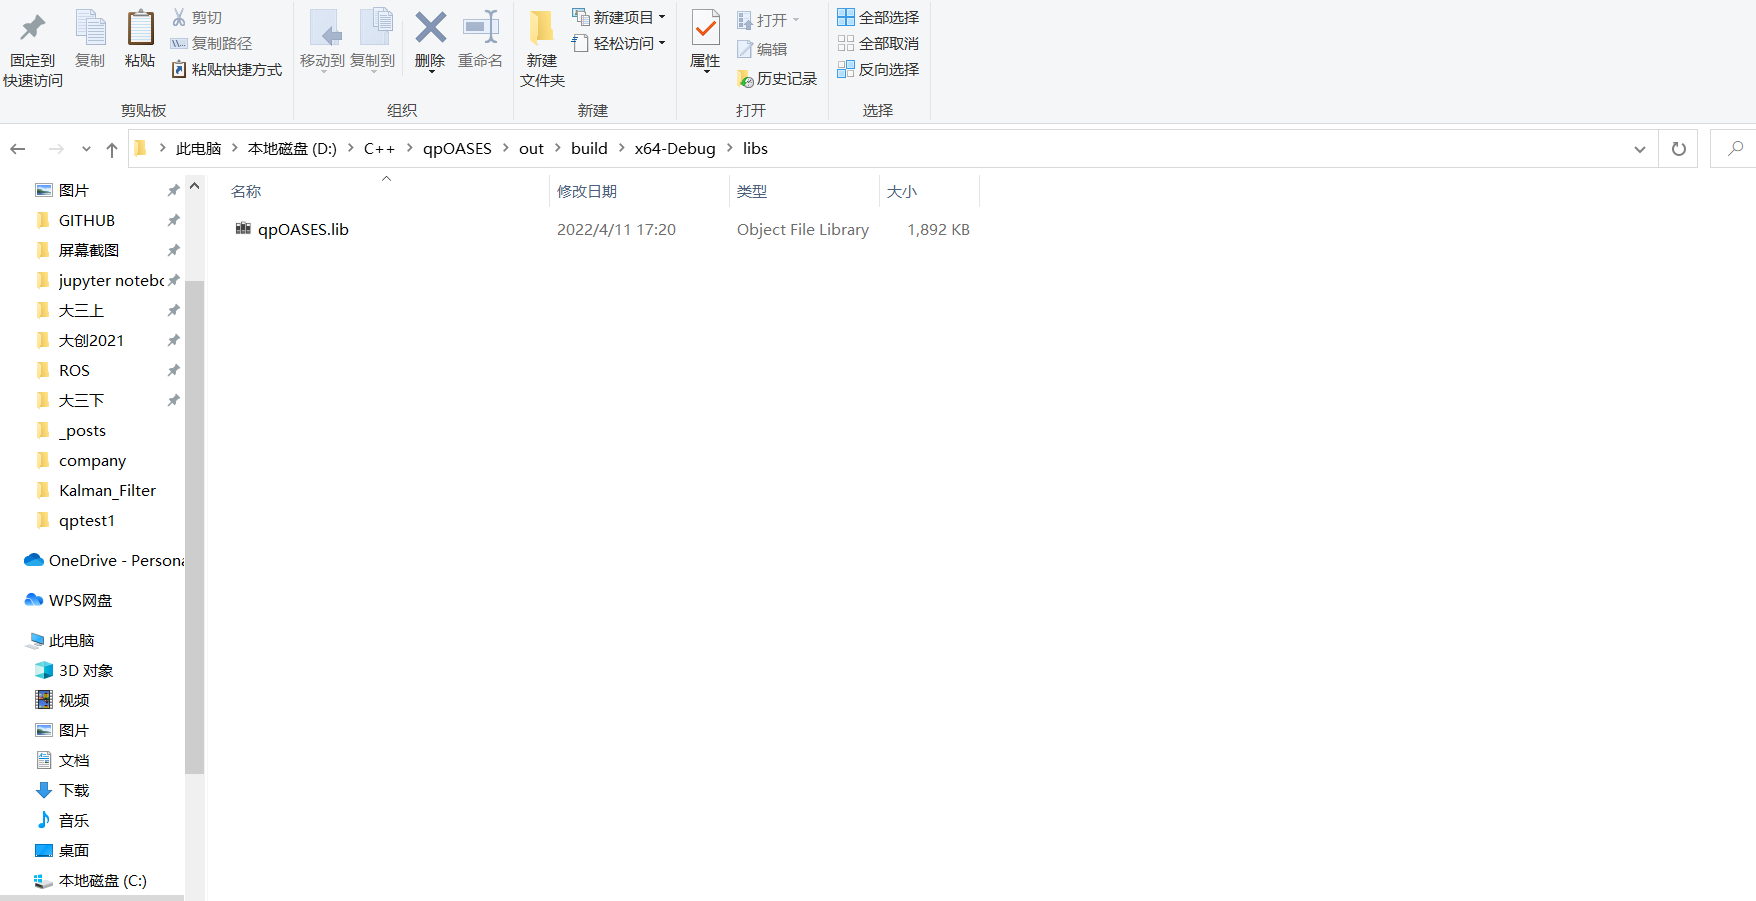
Task: Go forward with the right arrow
Action: click(56, 149)
